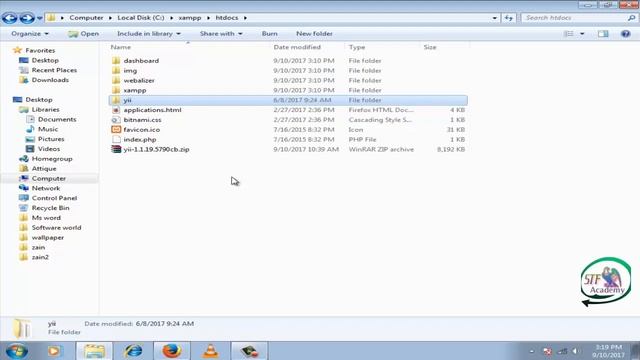The height and width of the screenshot is (360, 640).
Task: Select Computer in navigation pane
Action: coord(49,178)
